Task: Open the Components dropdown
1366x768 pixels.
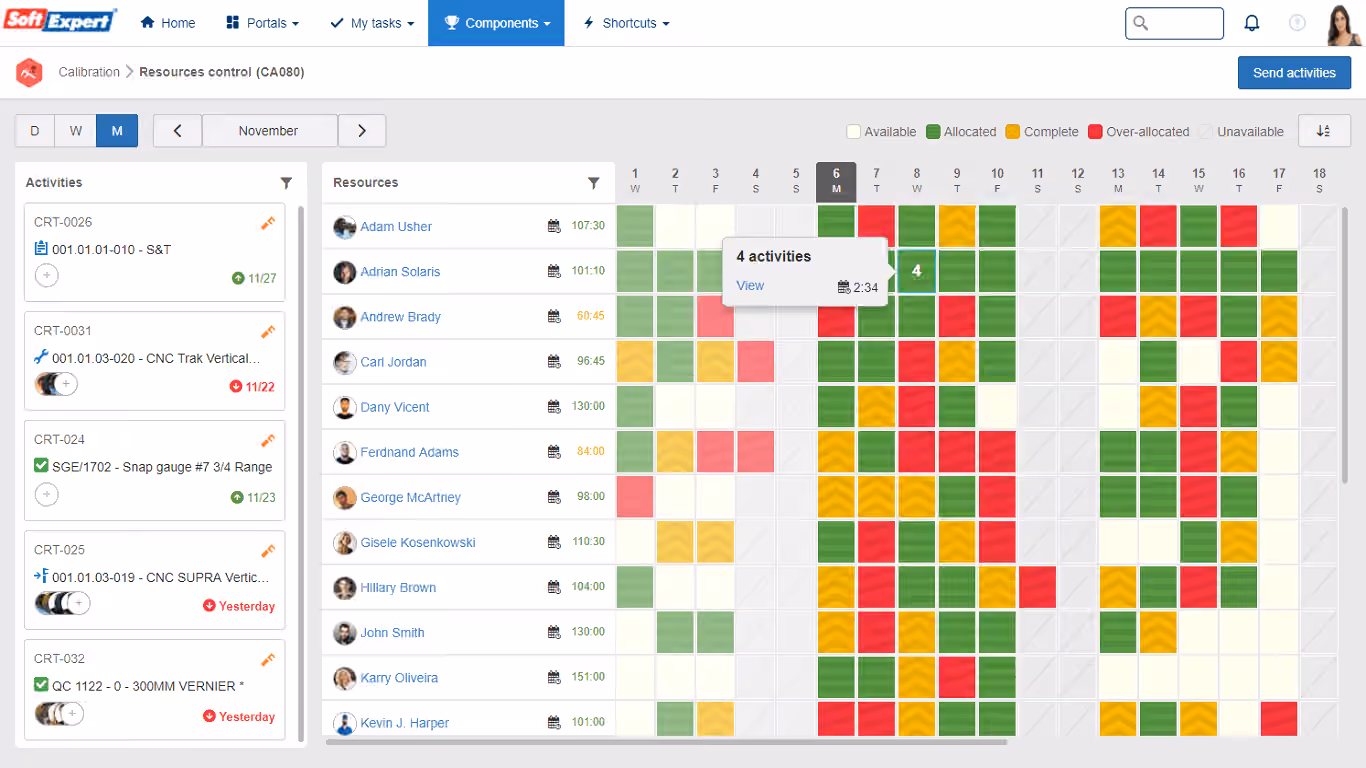Action: coord(497,23)
